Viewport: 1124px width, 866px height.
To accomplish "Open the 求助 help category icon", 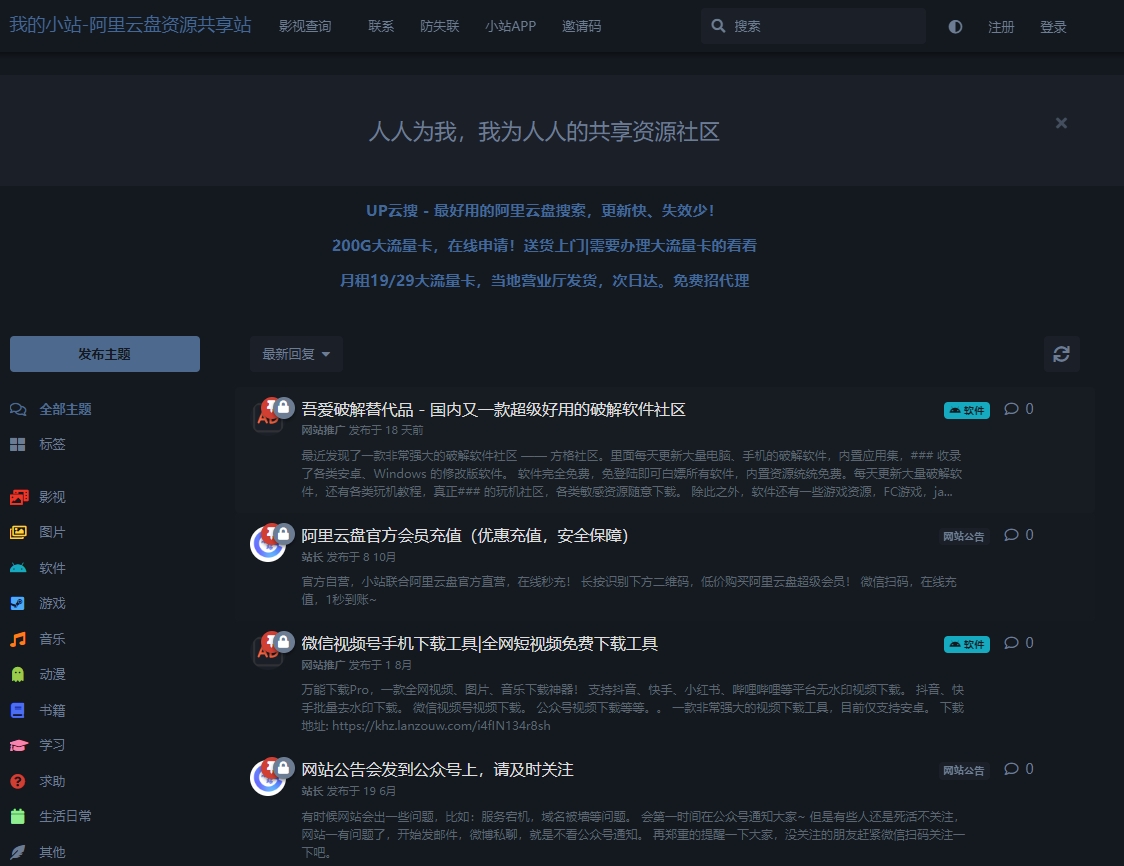I will pyautogui.click(x=18, y=781).
